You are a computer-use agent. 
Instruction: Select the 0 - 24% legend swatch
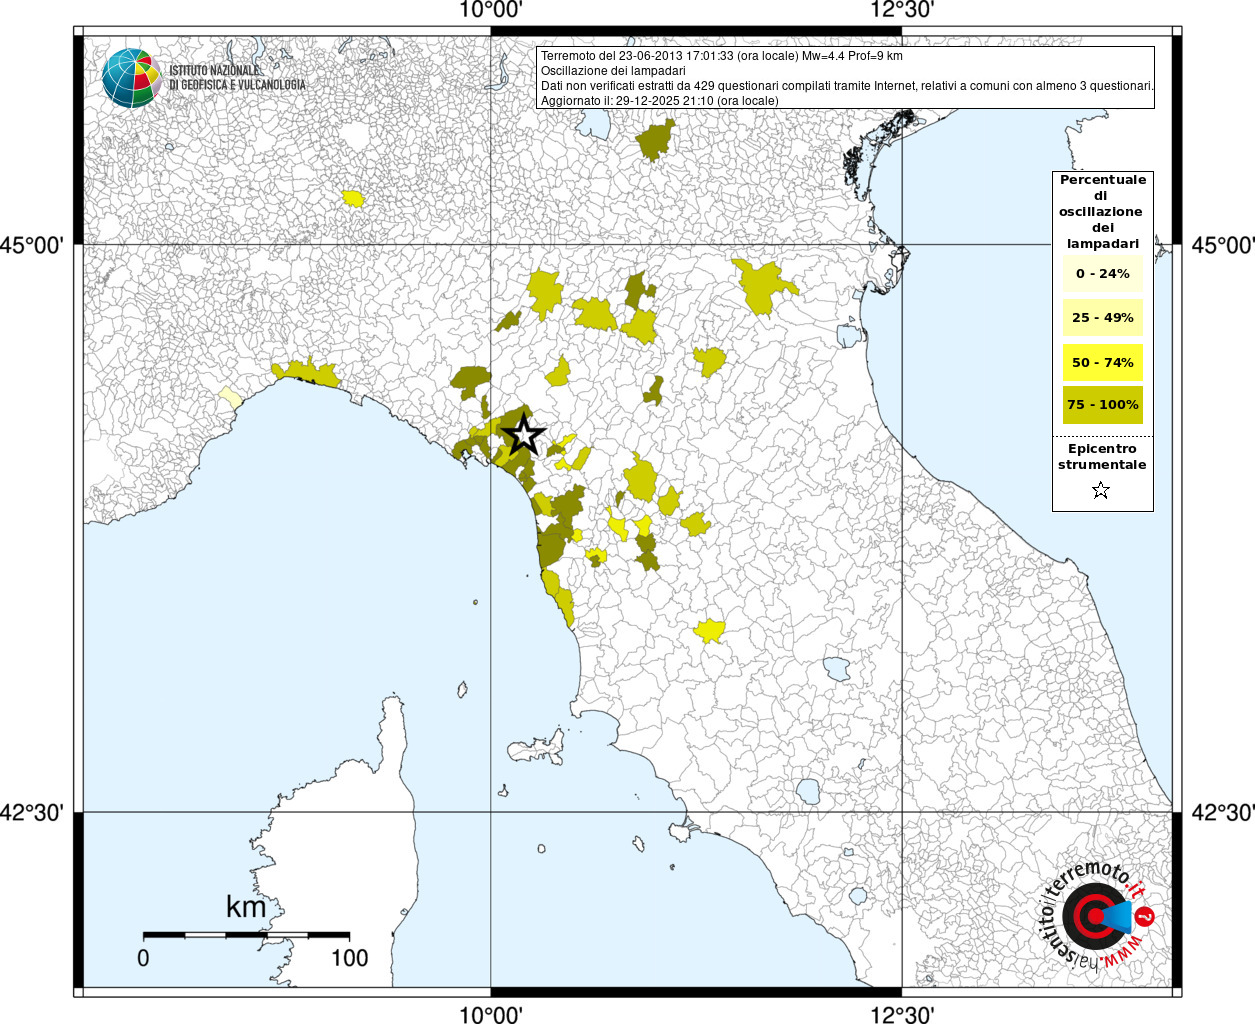click(1102, 274)
